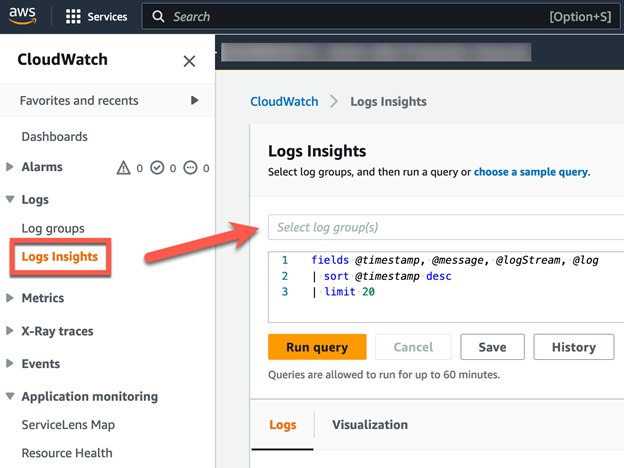Click the search magnifier icon
The image size is (624, 468).
159,17
